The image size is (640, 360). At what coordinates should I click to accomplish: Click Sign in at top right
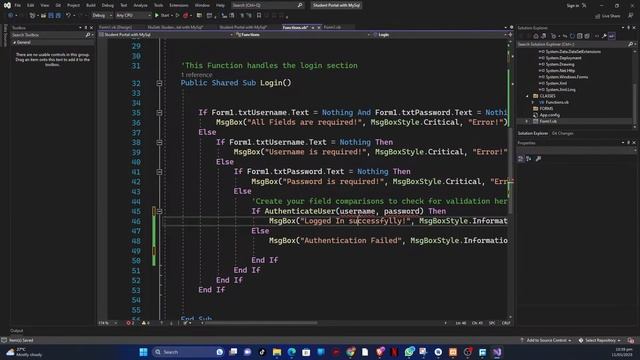click(x=573, y=5)
